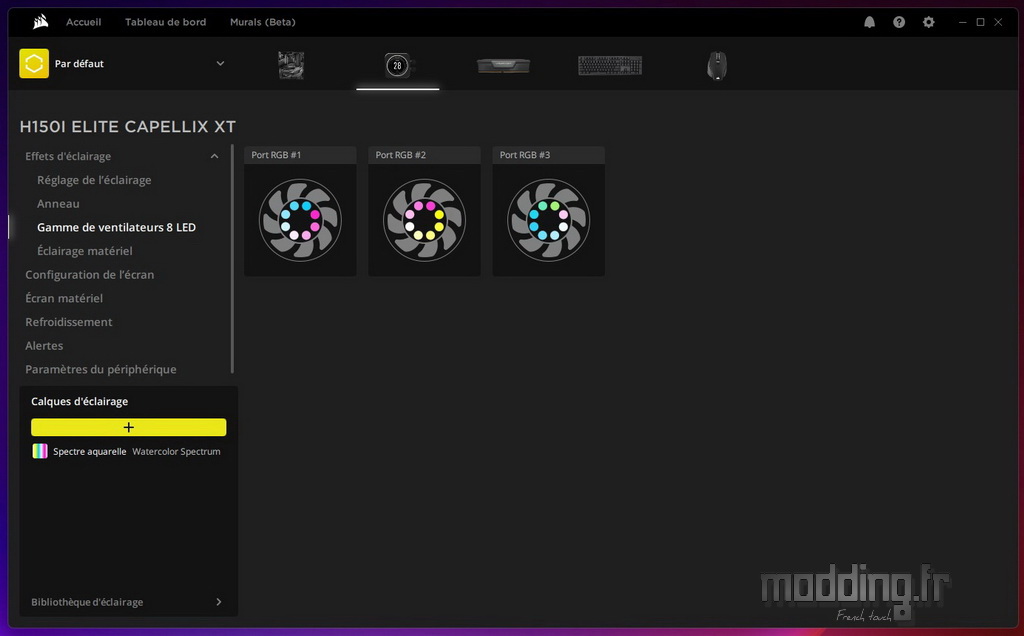Viewport: 1024px width, 636px height.
Task: Open the help question mark icon
Action: [899, 22]
